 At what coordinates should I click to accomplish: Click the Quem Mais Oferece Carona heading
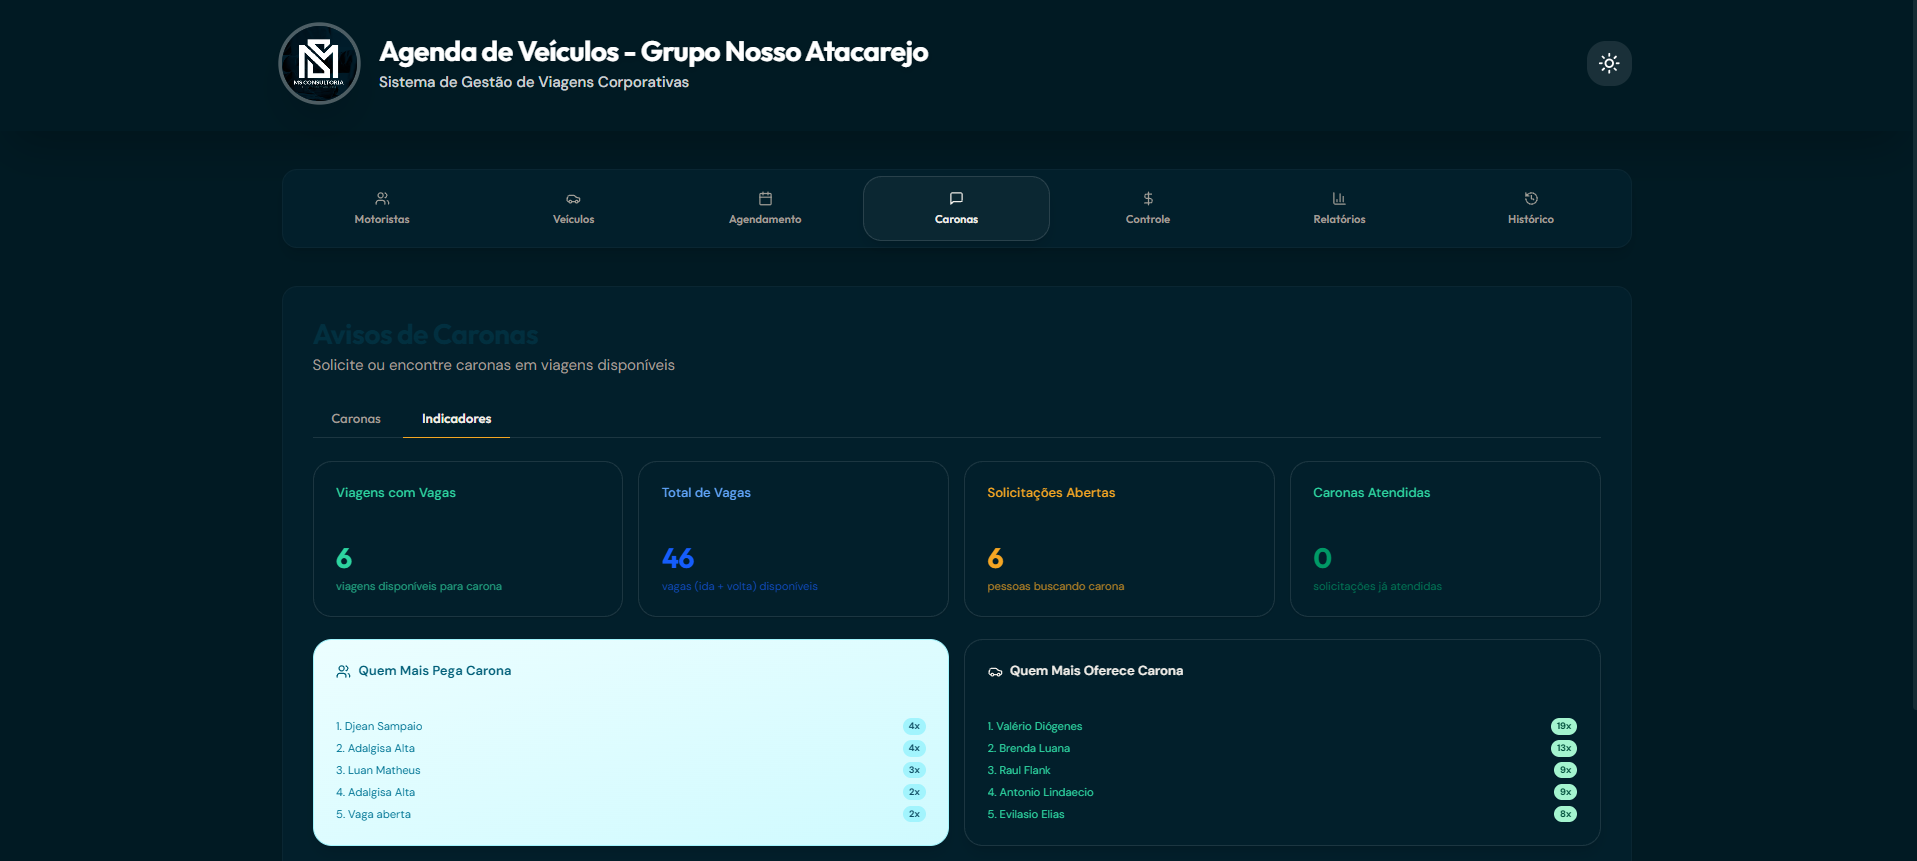[x=1096, y=671]
